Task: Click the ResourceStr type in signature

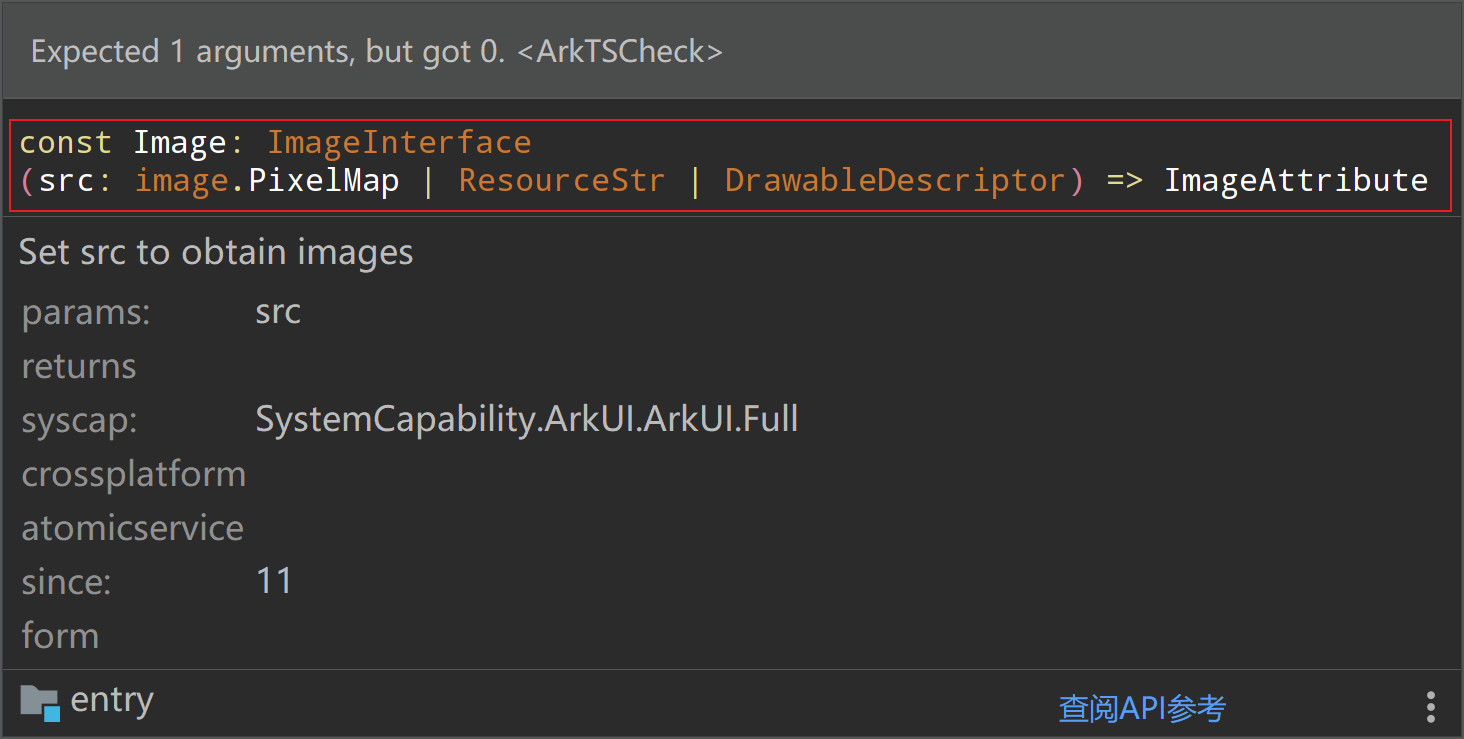Action: 561,181
